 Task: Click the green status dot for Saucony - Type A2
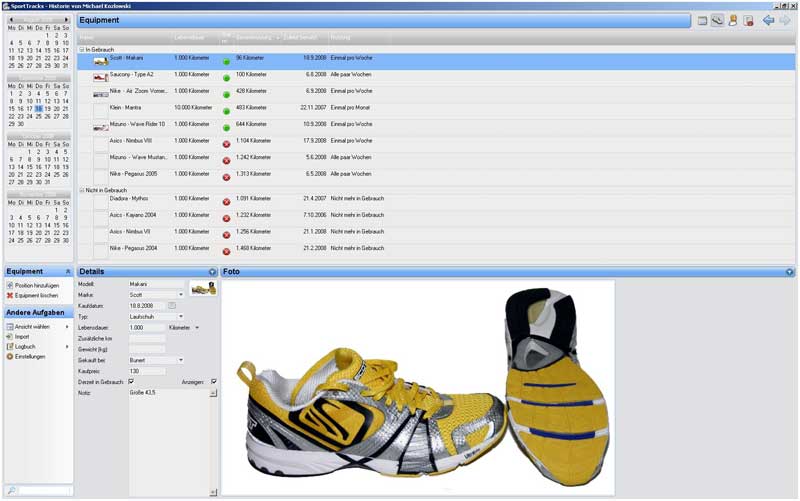pos(227,78)
